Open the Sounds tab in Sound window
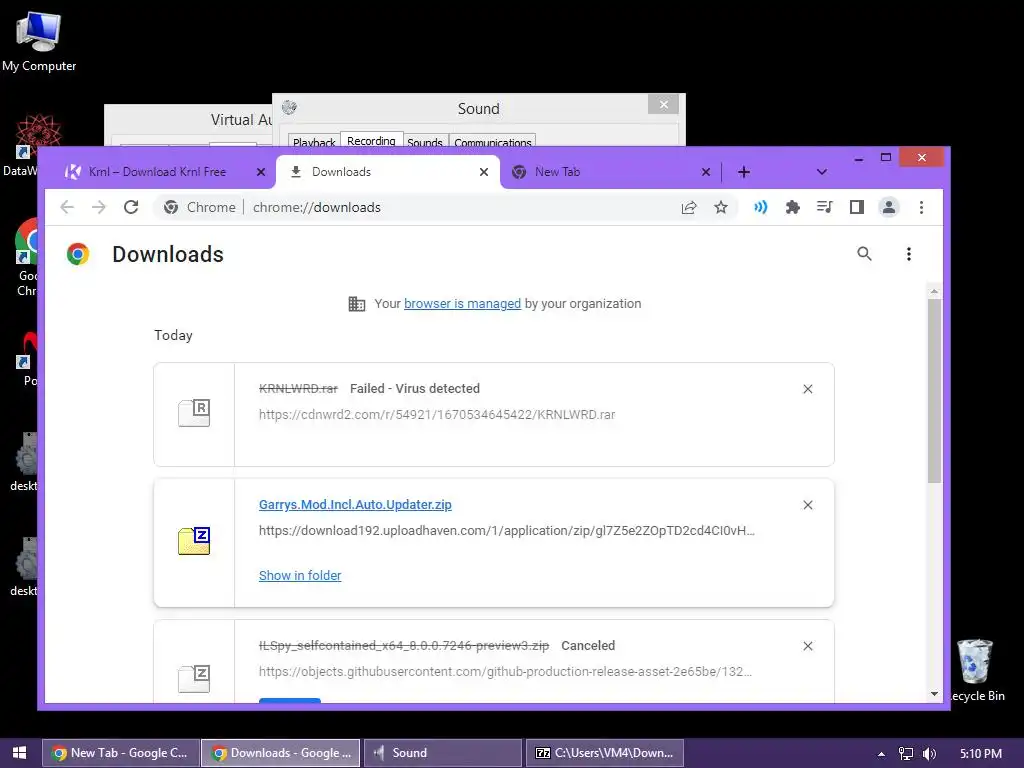1024x768 pixels. pos(425,142)
